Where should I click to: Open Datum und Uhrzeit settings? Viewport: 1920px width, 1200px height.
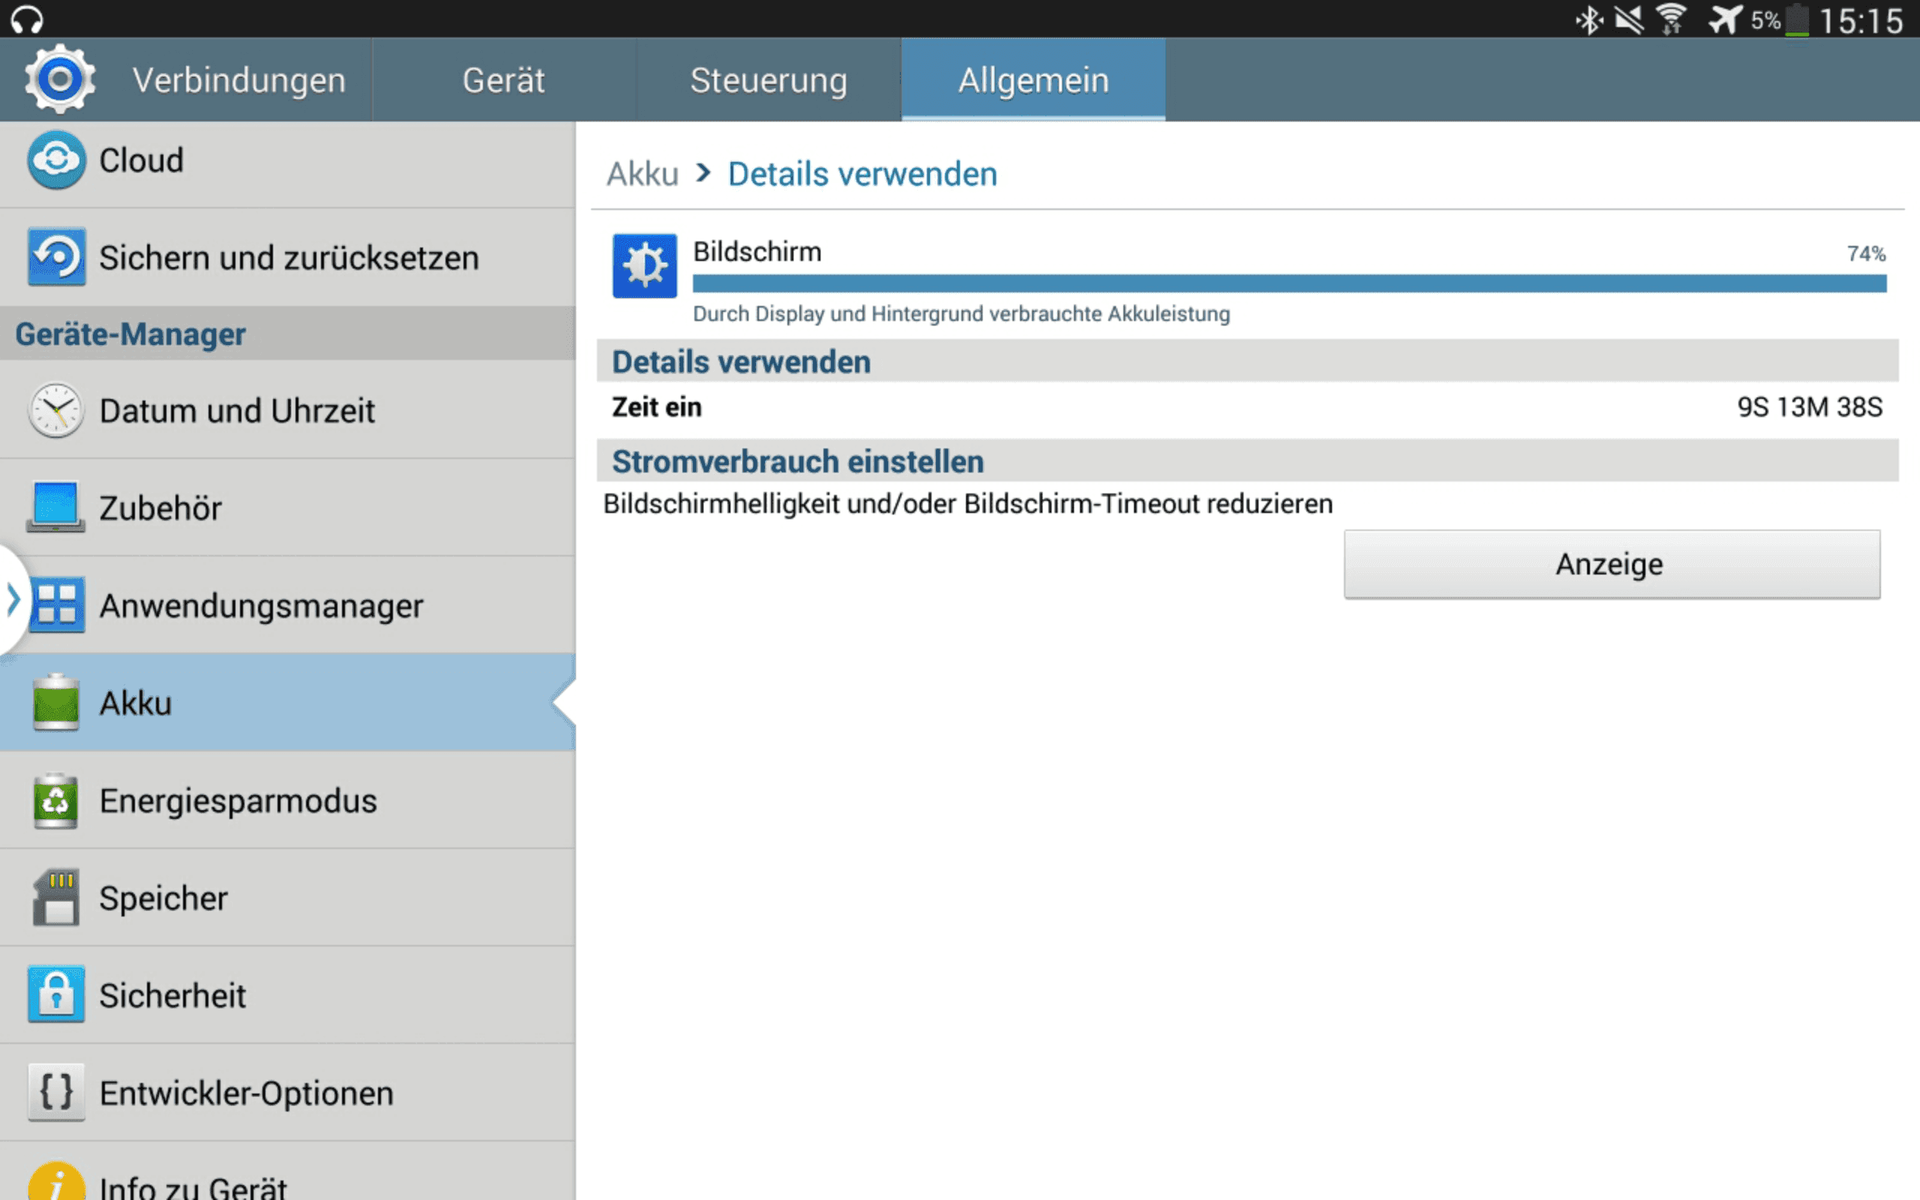pyautogui.click(x=288, y=410)
